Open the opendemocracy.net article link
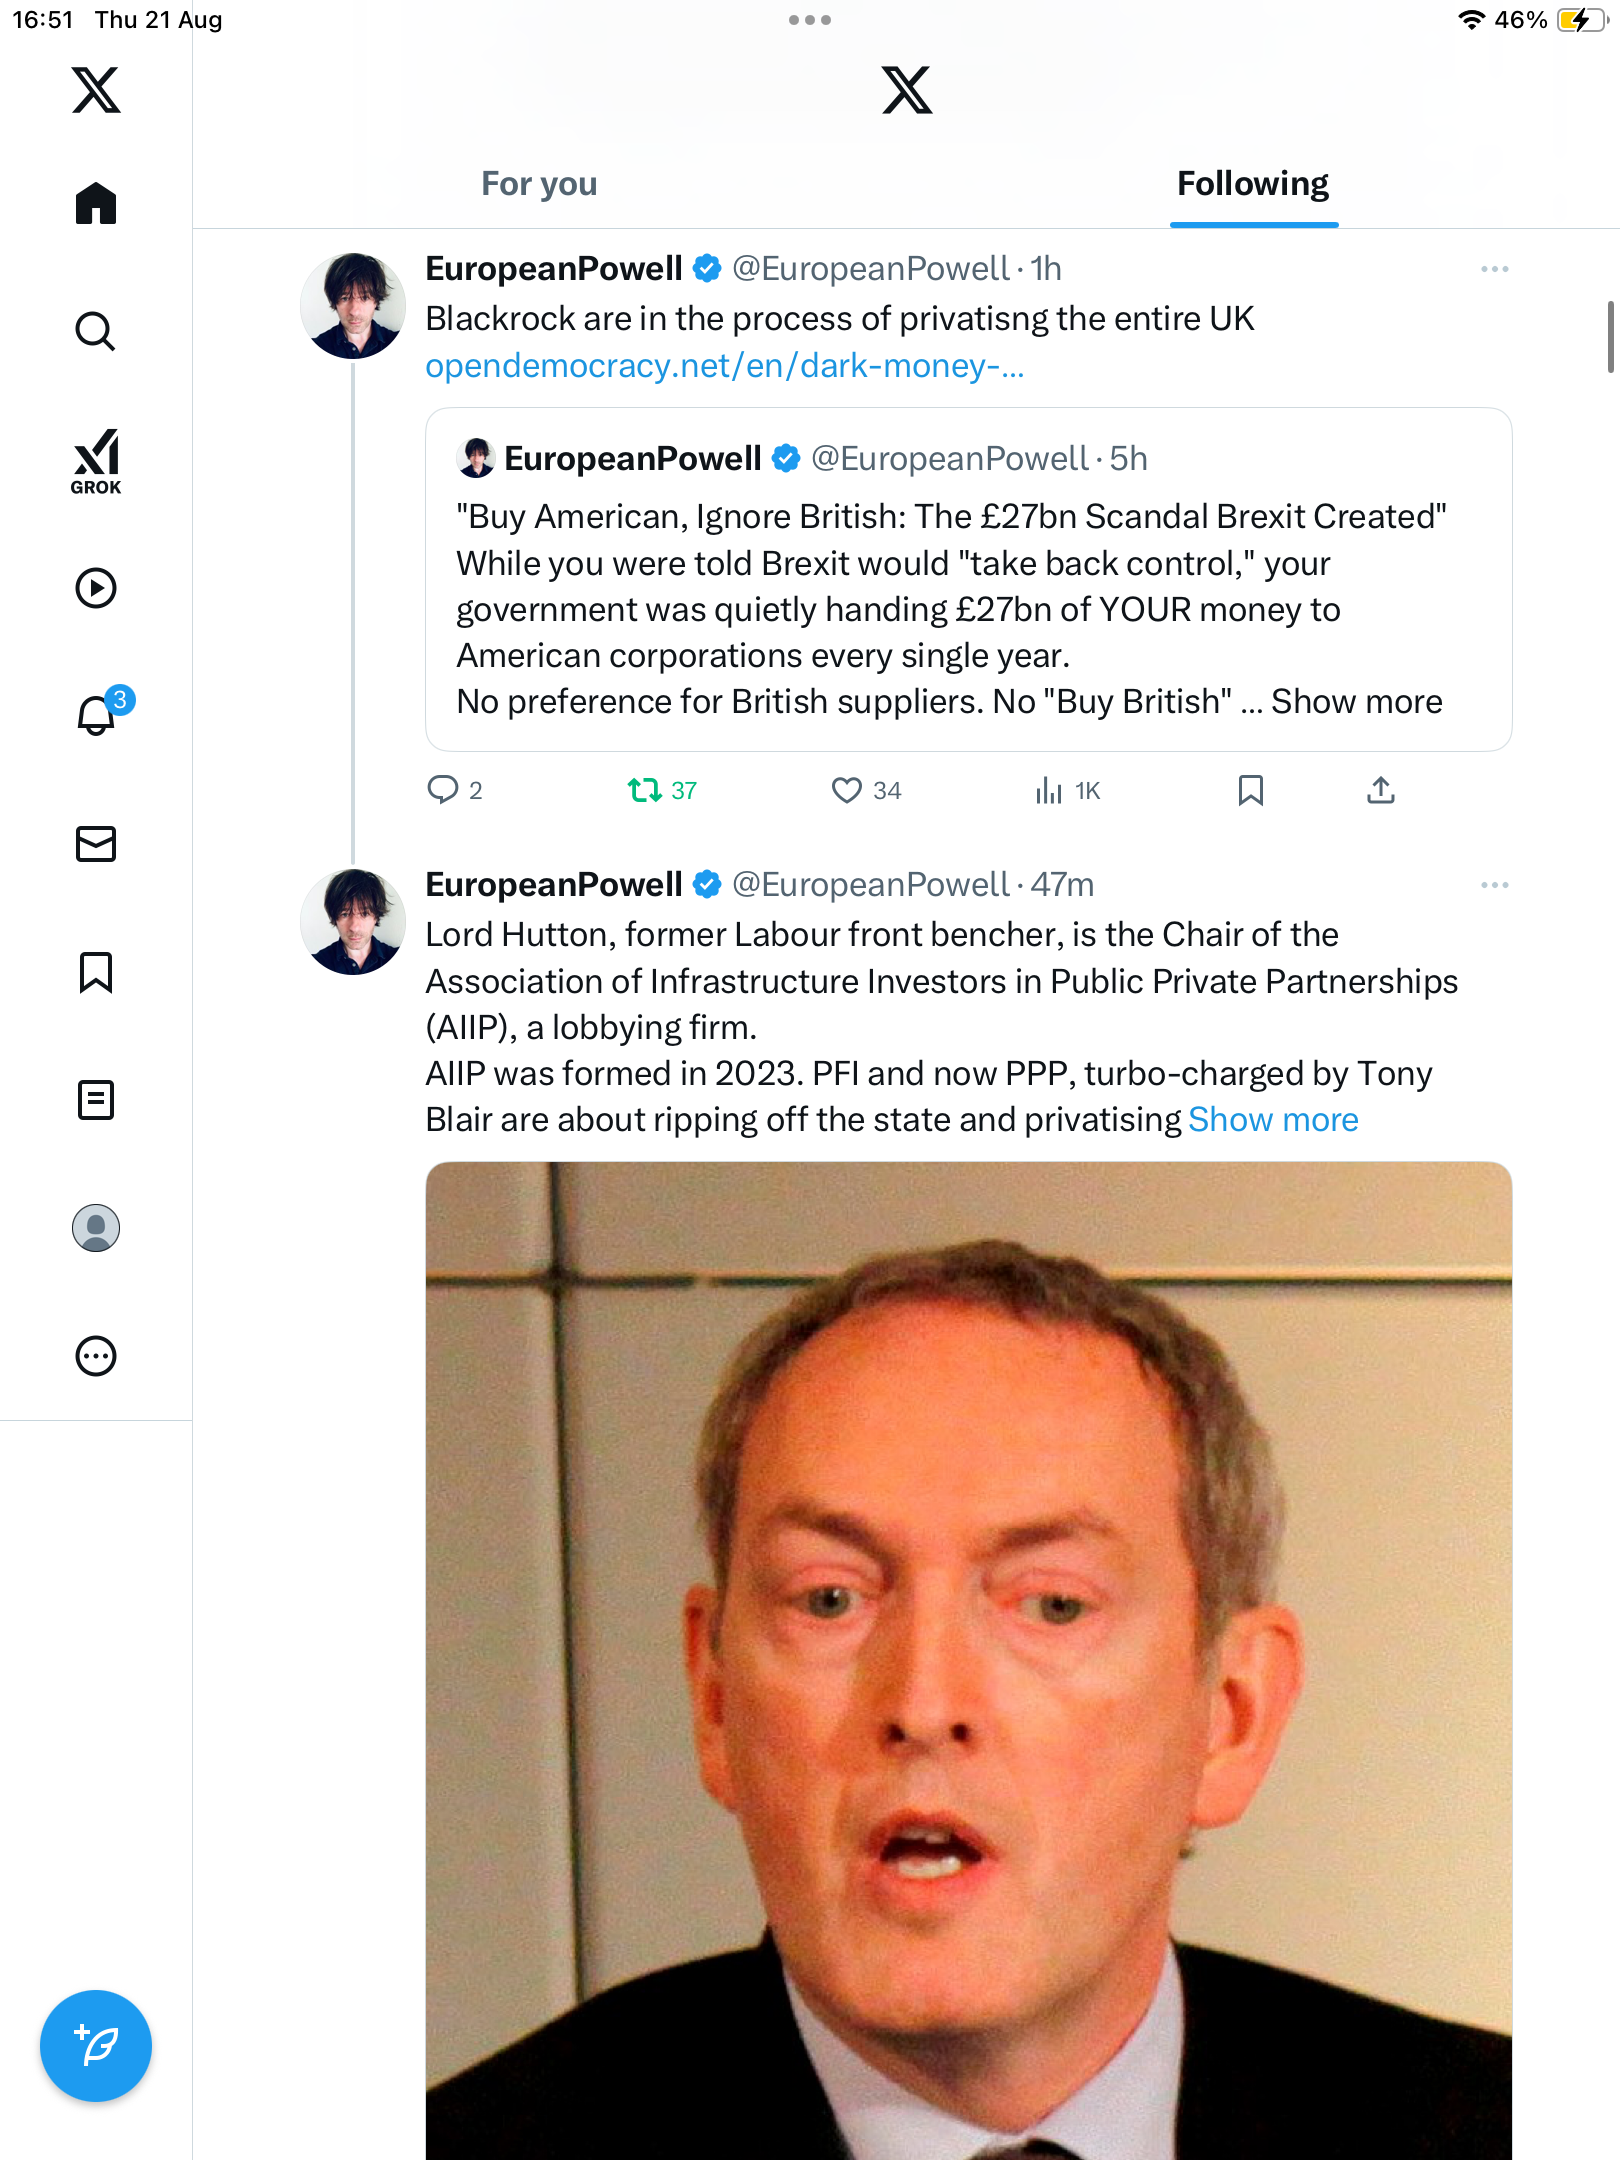Image resolution: width=1620 pixels, height=2160 pixels. point(725,366)
